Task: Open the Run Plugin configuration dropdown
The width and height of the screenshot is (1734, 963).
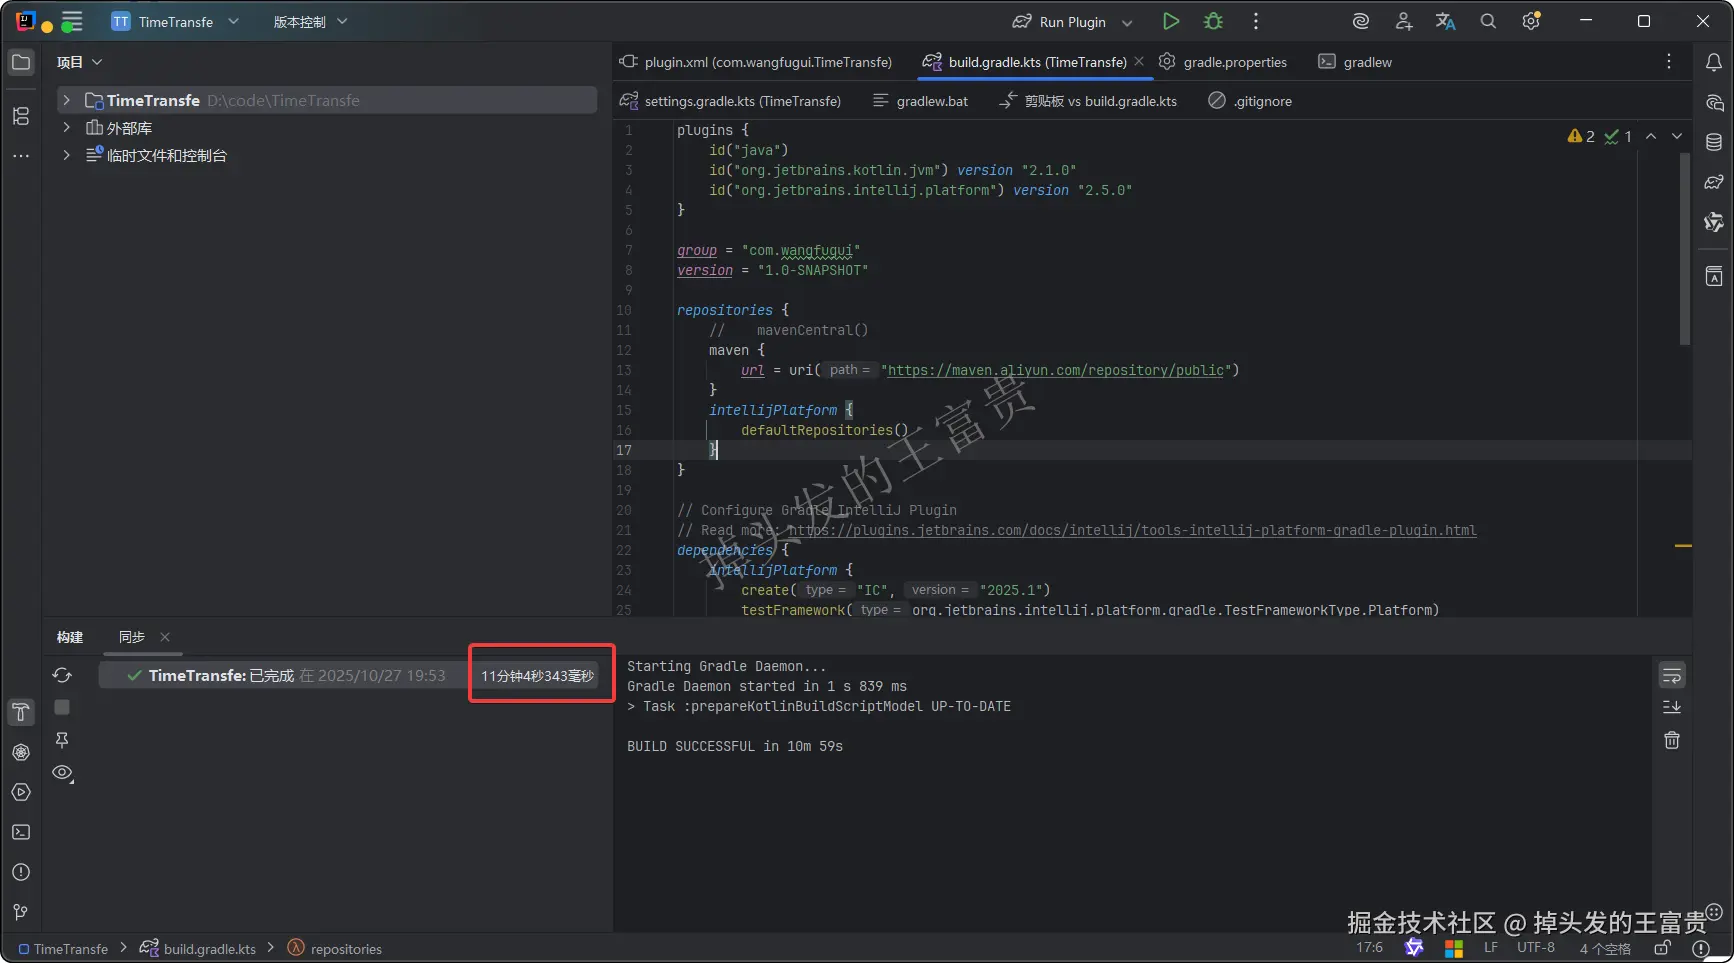Action: pyautogui.click(x=1127, y=22)
